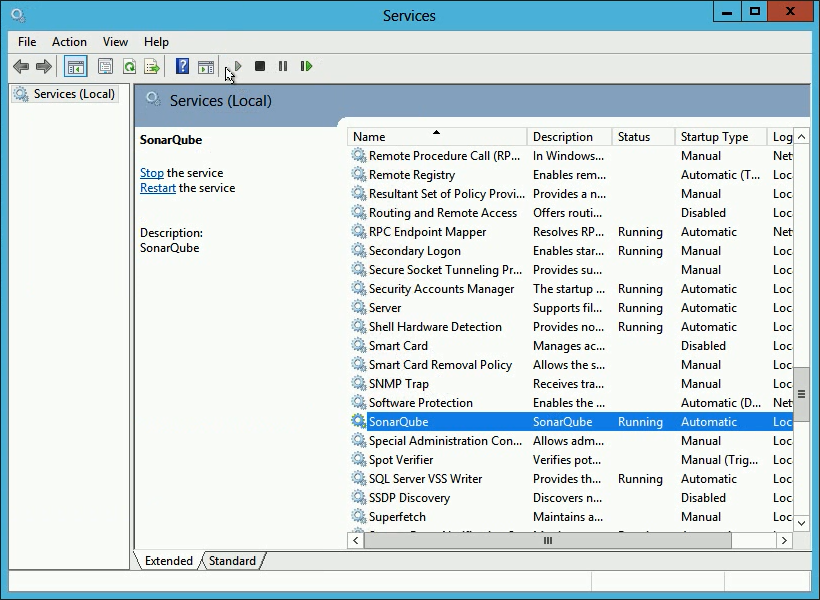Open the Action menu
The width and height of the screenshot is (820, 600).
tap(69, 42)
